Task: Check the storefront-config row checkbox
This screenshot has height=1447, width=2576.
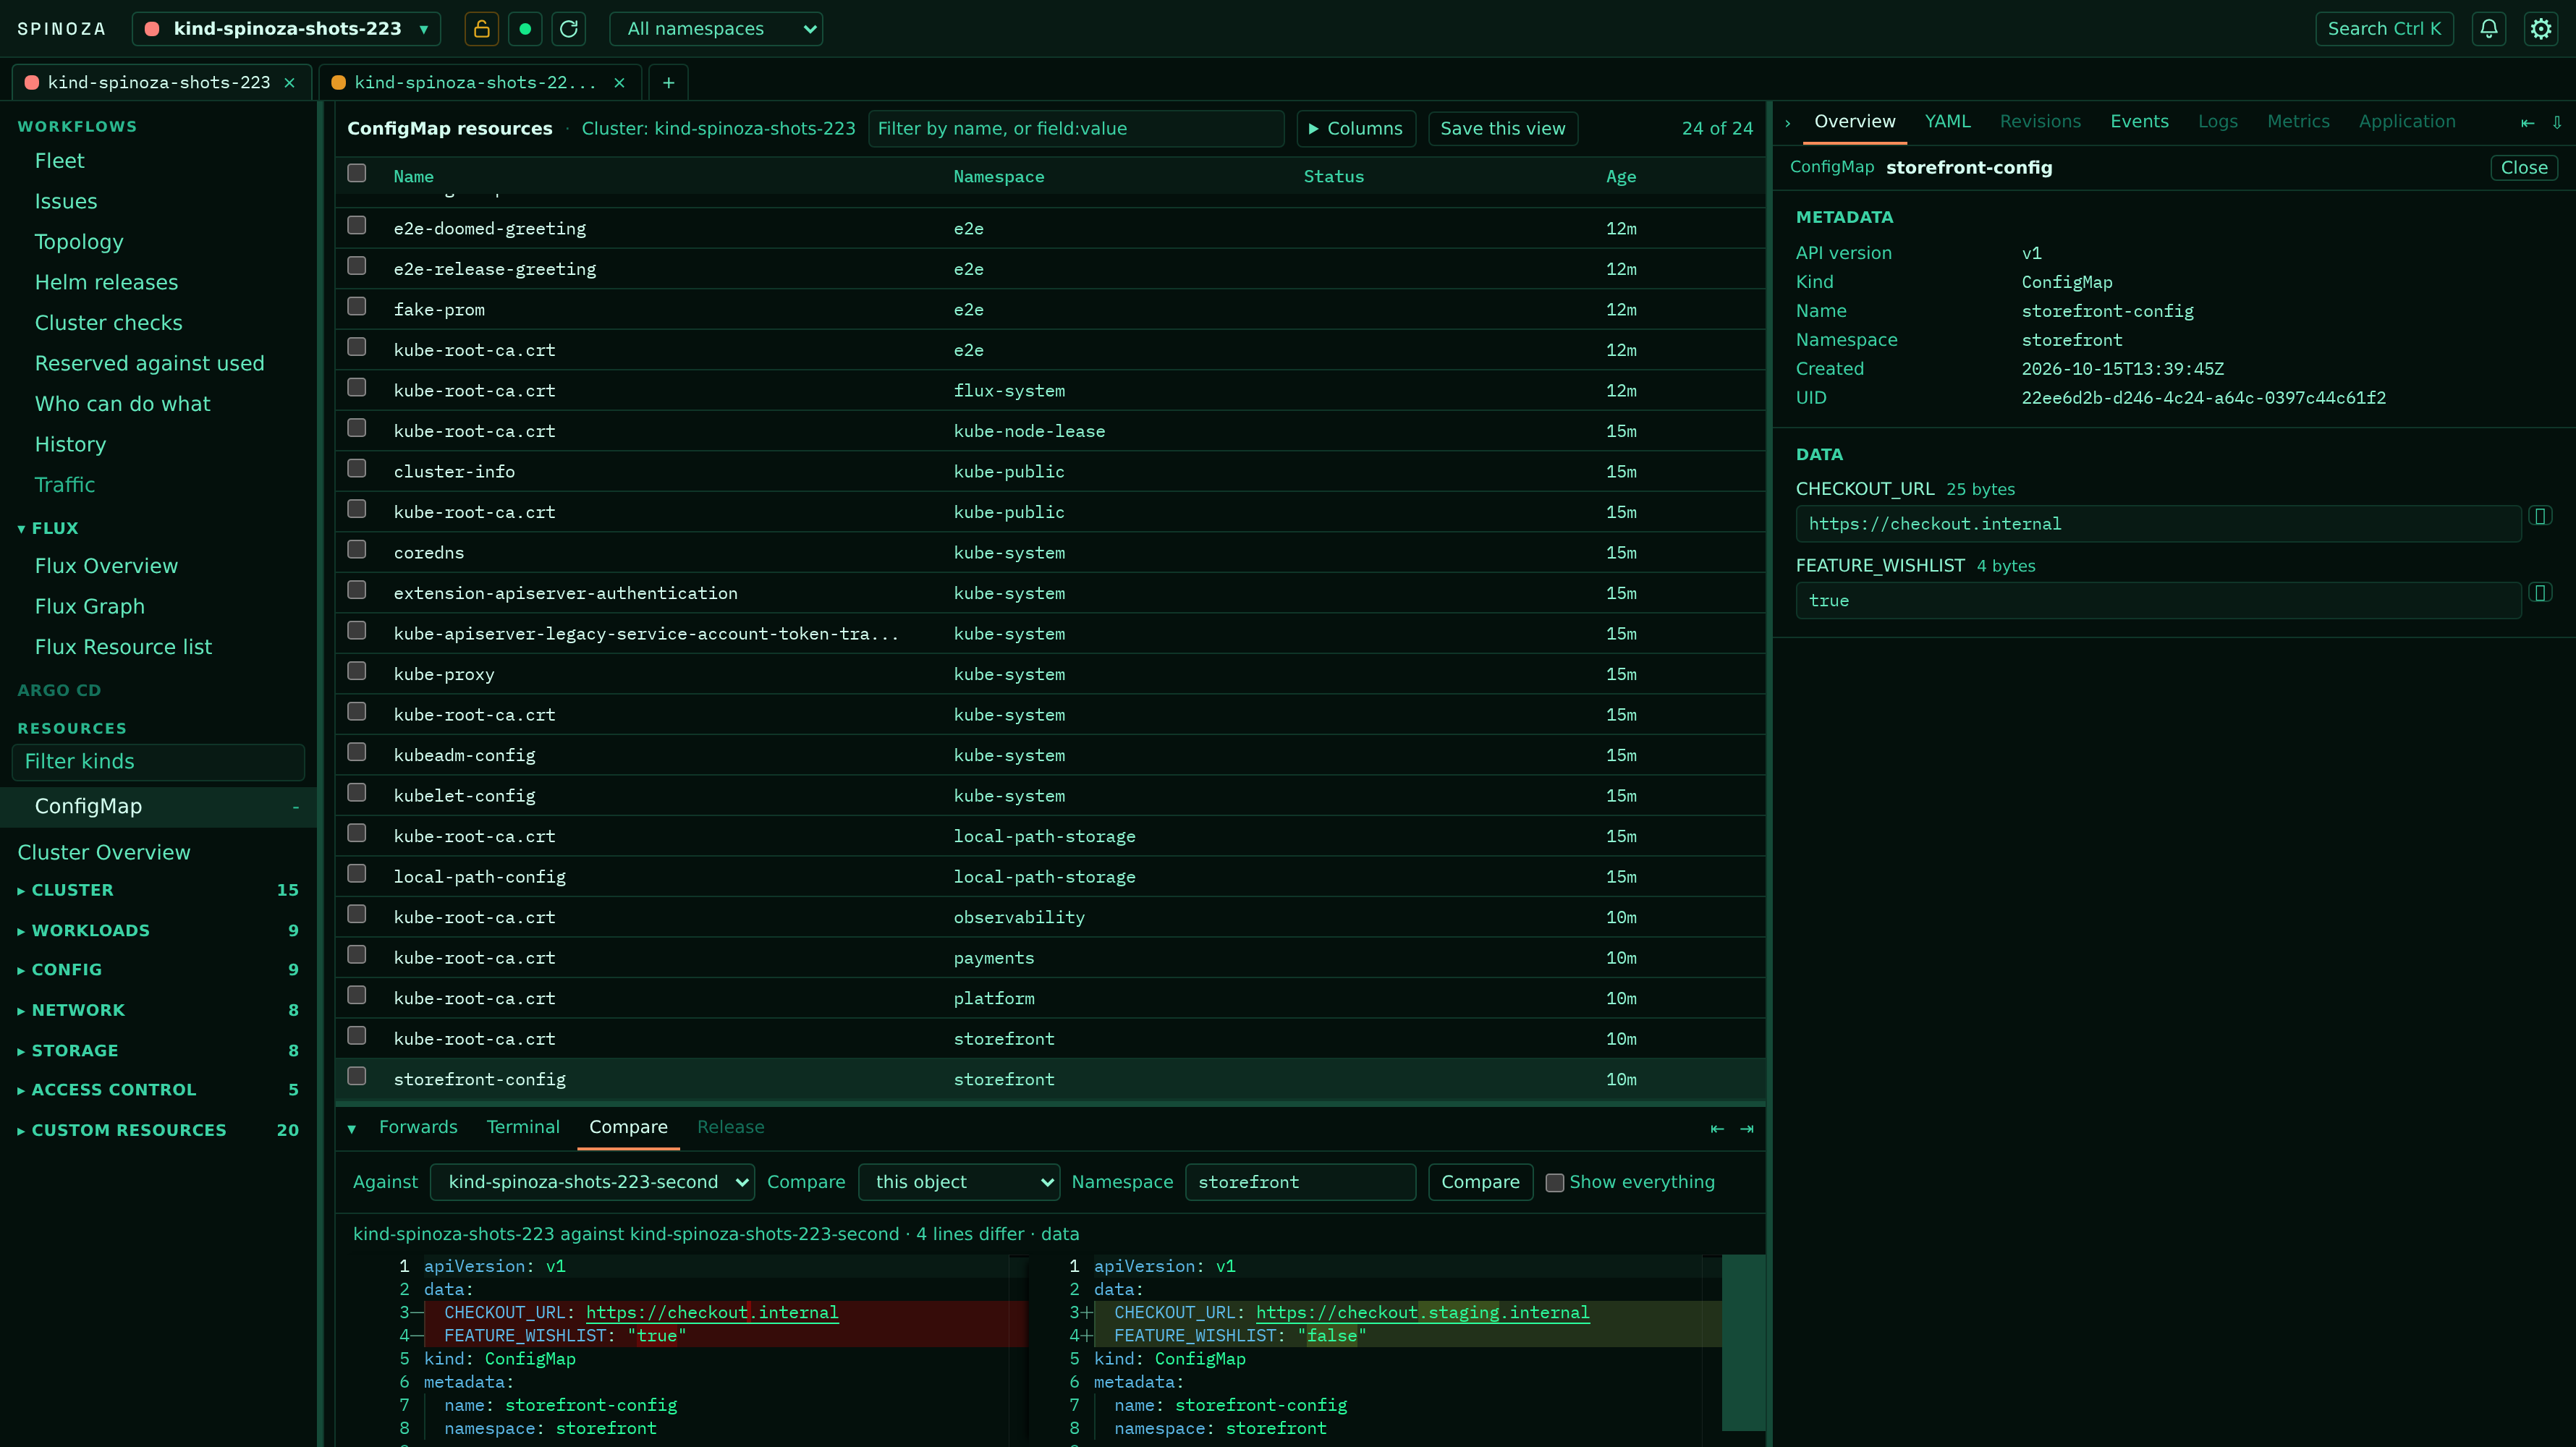Action: tap(357, 1077)
